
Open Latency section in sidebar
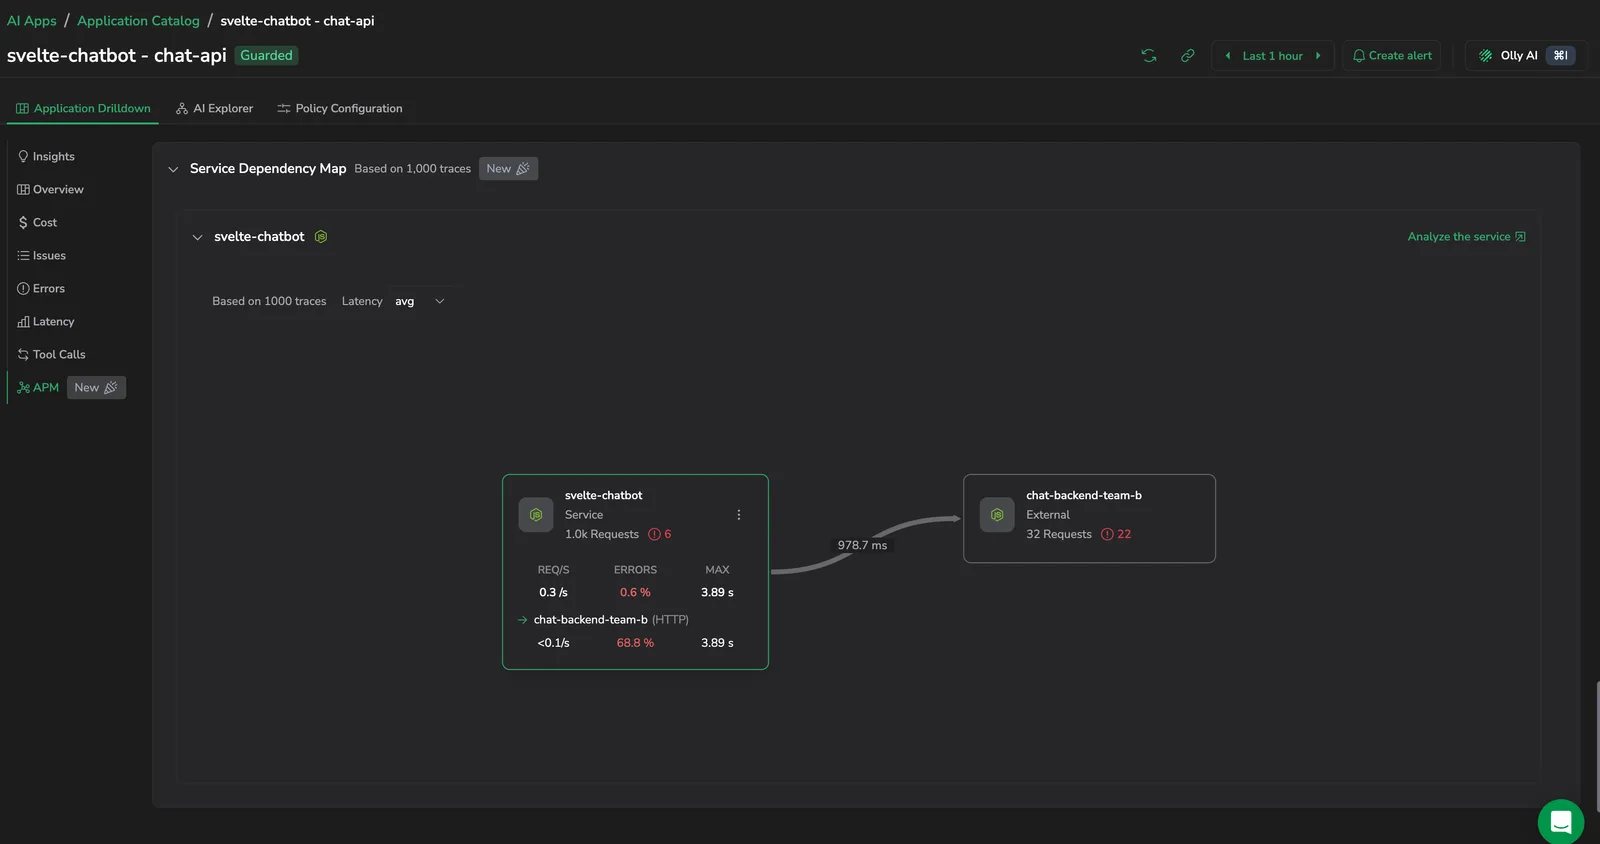pyautogui.click(x=45, y=322)
